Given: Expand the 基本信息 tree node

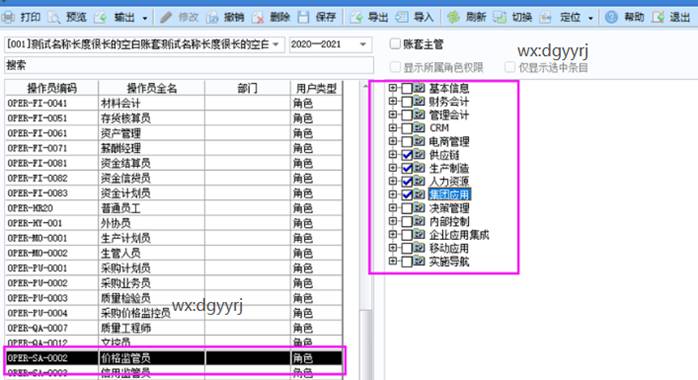Looking at the screenshot, I should point(392,88).
